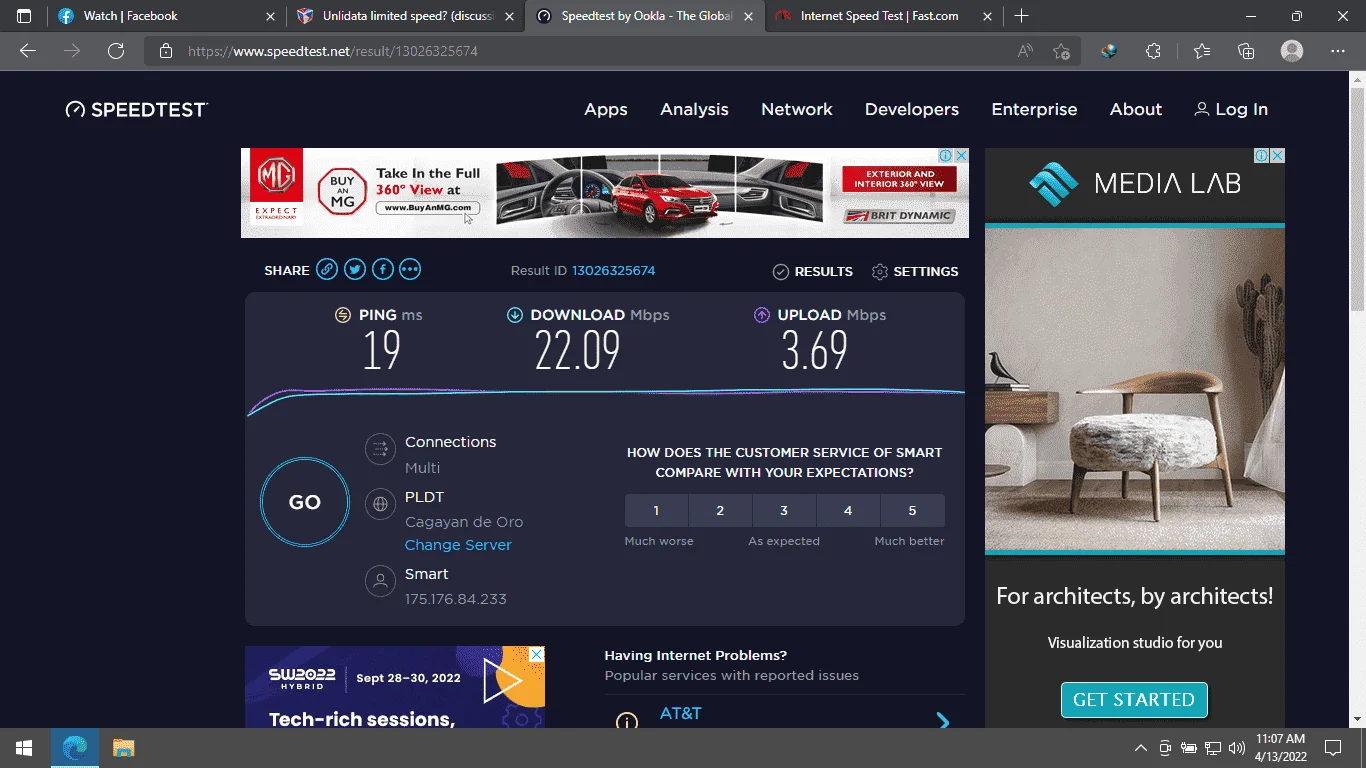Viewport: 1366px width, 768px height.
Task: Open the About menu item
Action: [1136, 110]
